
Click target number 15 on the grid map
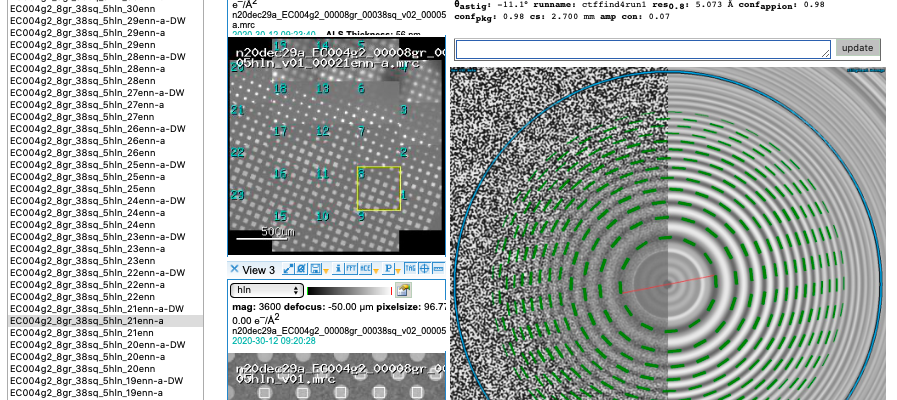click(x=280, y=216)
